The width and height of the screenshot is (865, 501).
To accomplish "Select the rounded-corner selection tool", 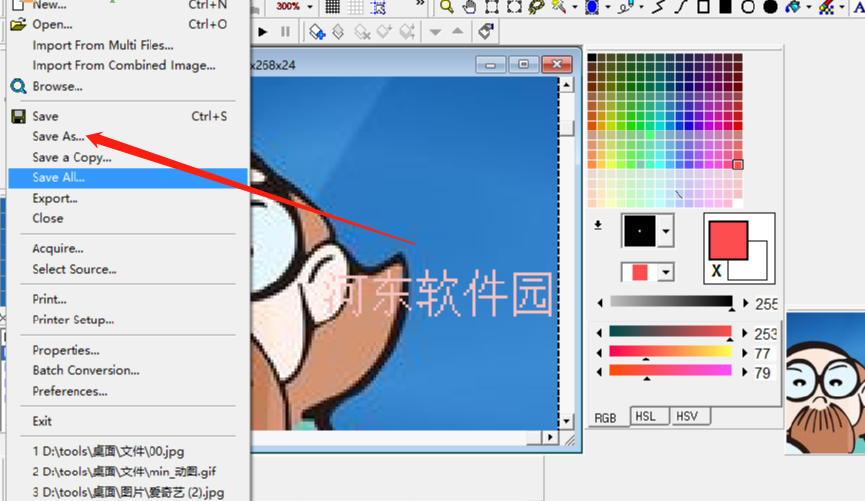I will pos(514,7).
